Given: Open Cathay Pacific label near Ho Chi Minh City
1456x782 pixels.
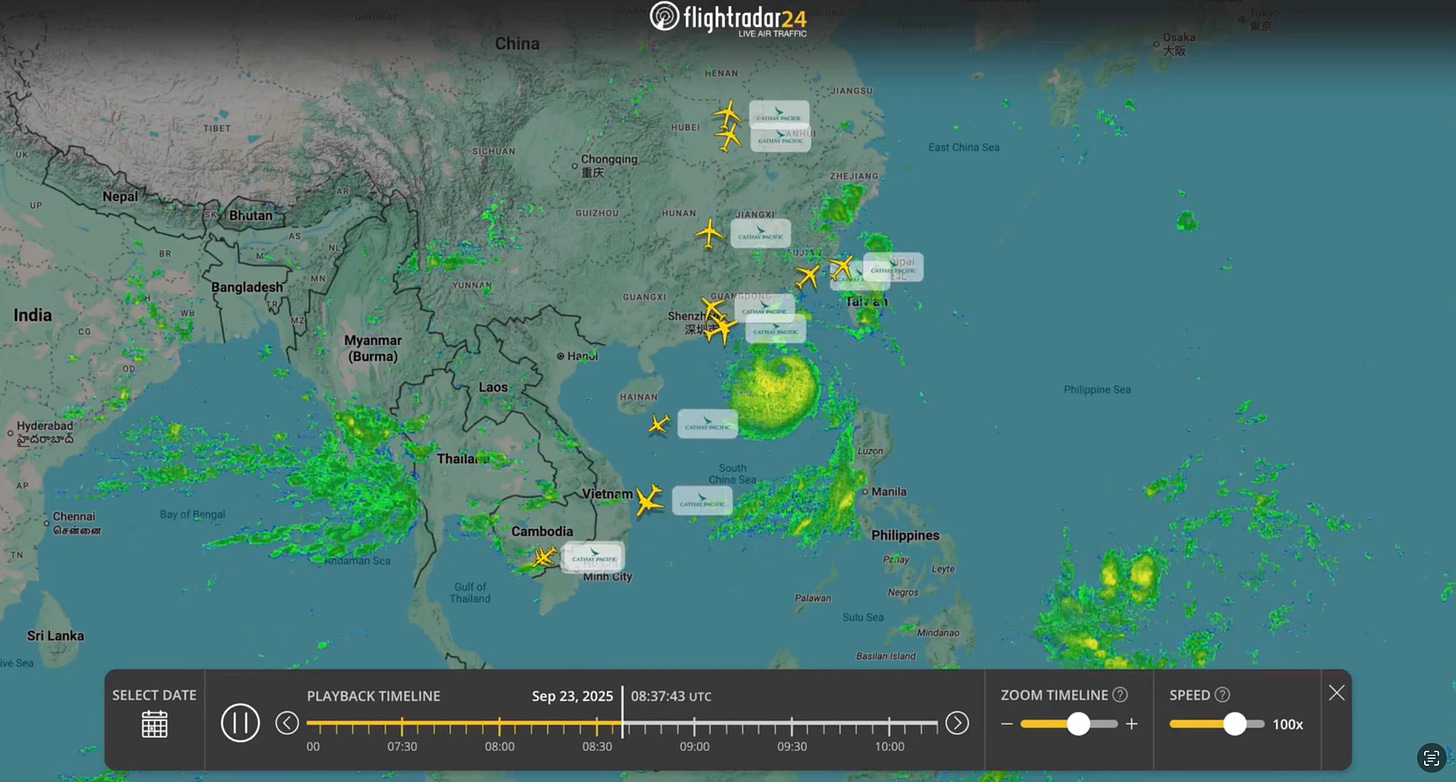Looking at the screenshot, I should (594, 557).
